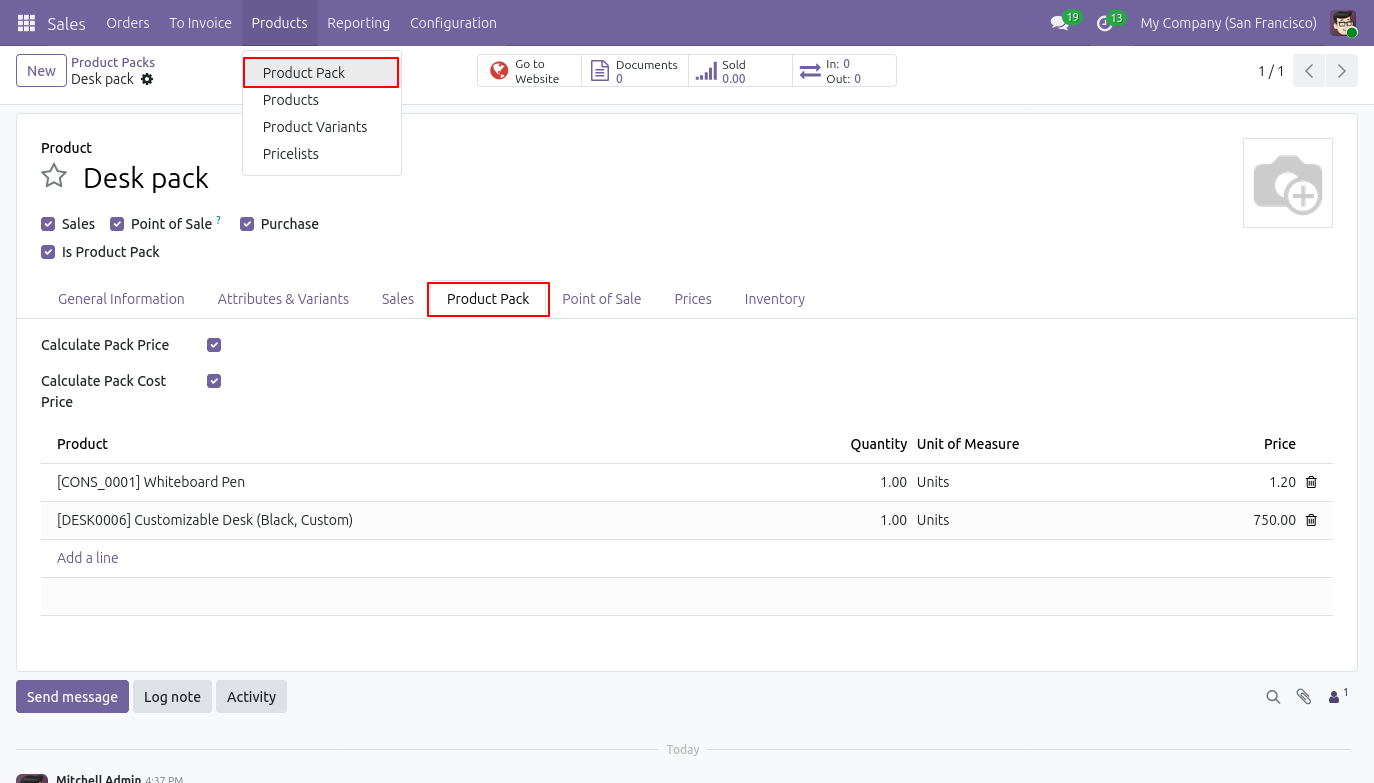Uncheck Is Product Pack checkbox

[48, 252]
